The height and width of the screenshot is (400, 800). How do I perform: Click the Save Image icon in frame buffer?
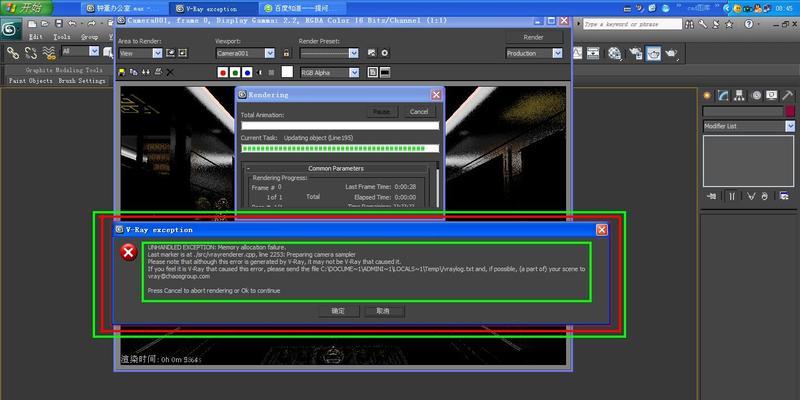coord(122,72)
